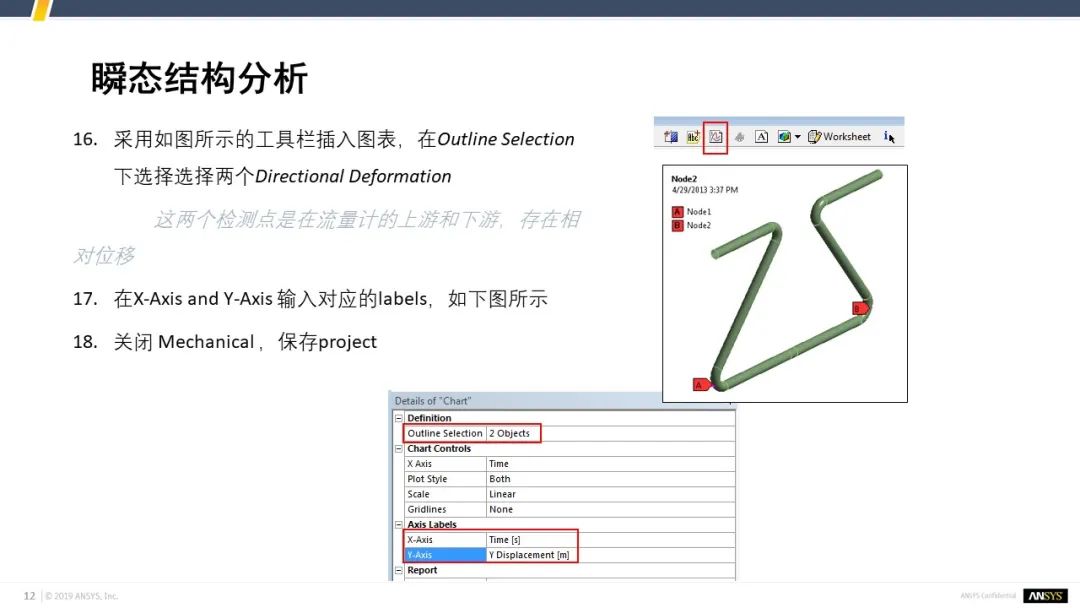Click the X-Axis label 'Time [s]' field

tap(610, 540)
